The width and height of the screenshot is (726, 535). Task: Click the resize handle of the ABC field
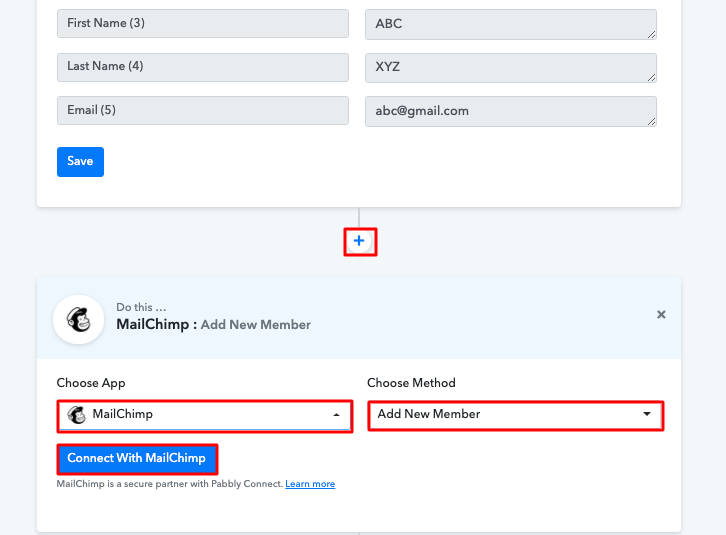click(651, 35)
